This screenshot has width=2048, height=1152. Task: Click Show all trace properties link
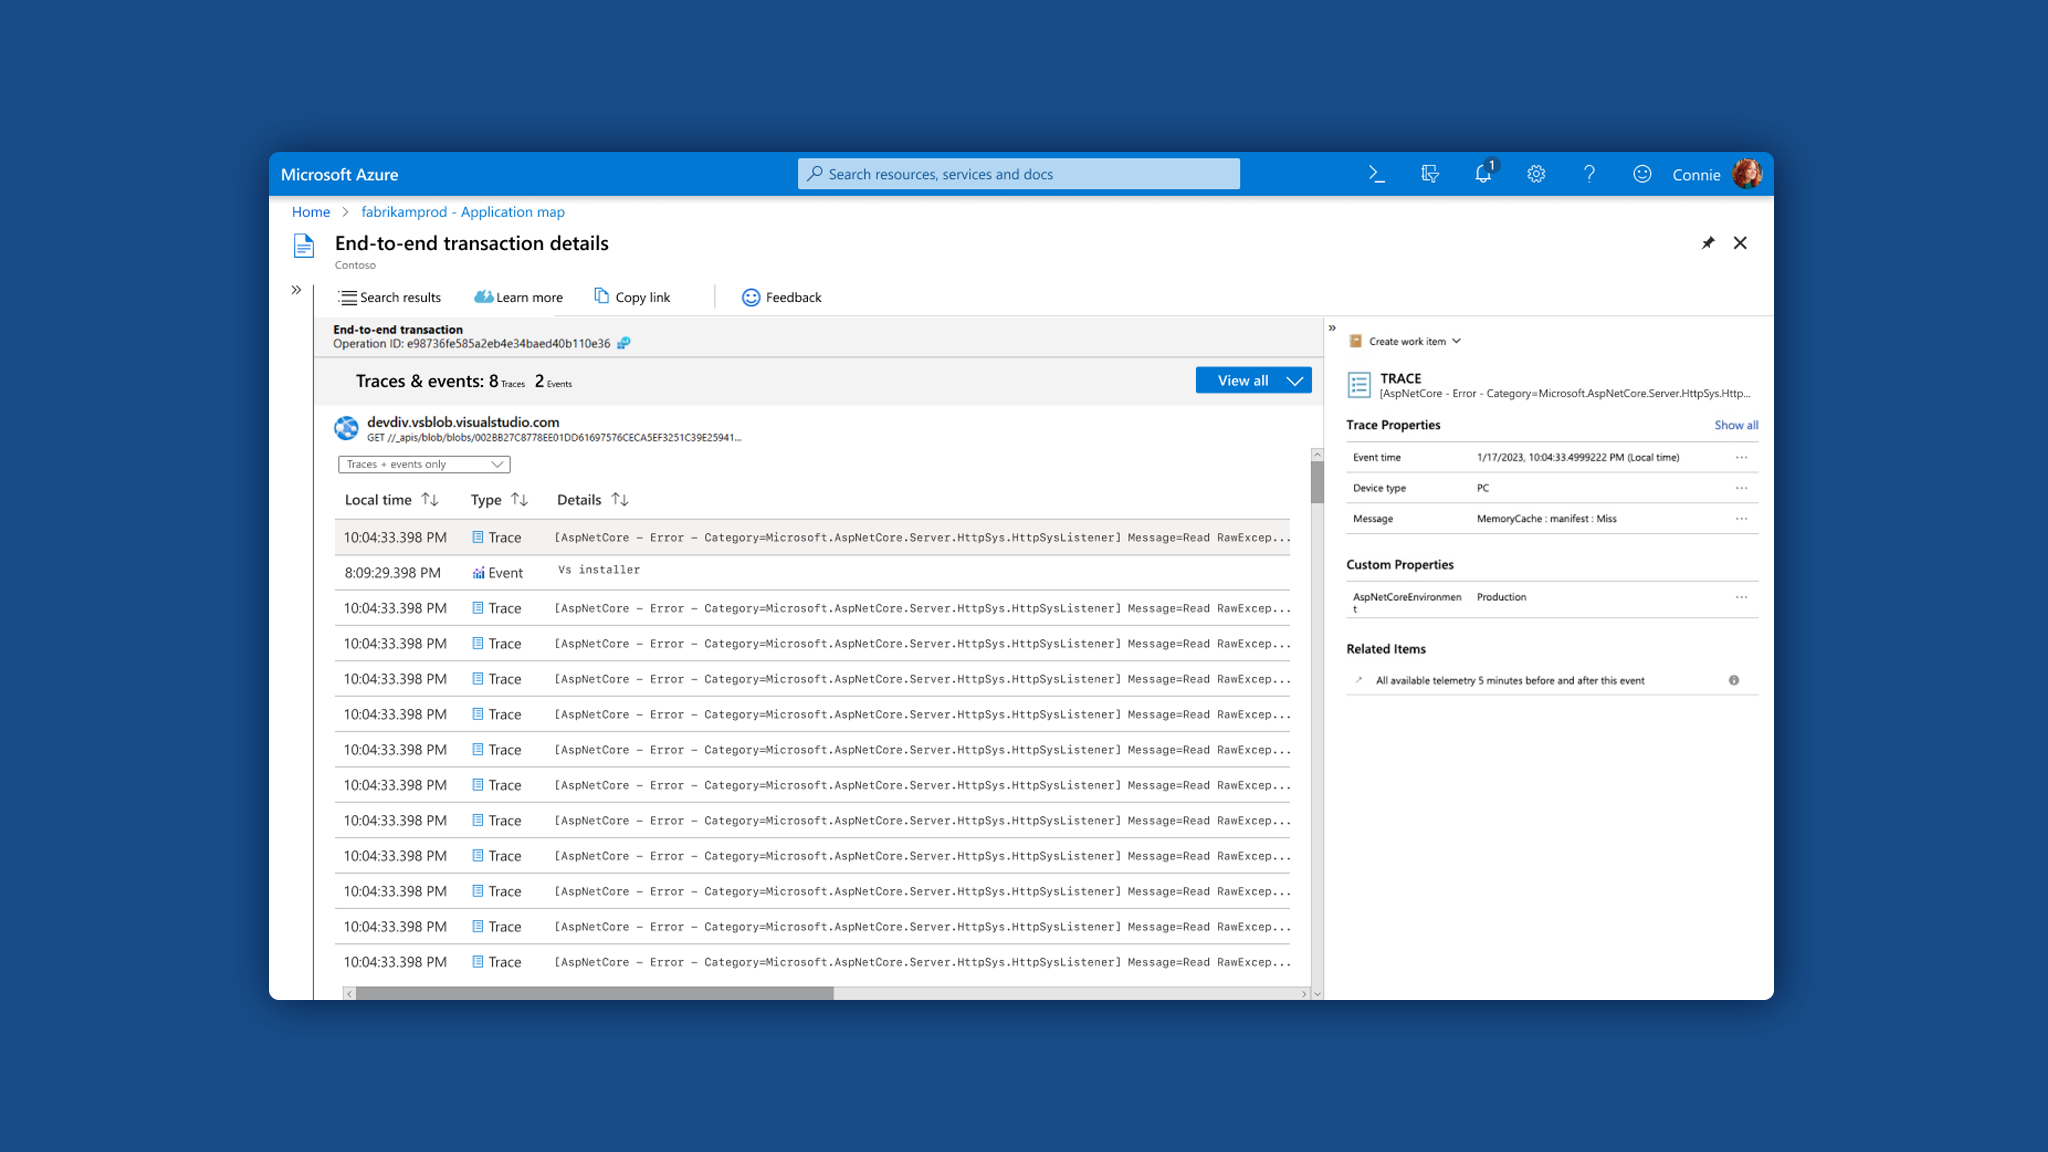click(x=1736, y=425)
